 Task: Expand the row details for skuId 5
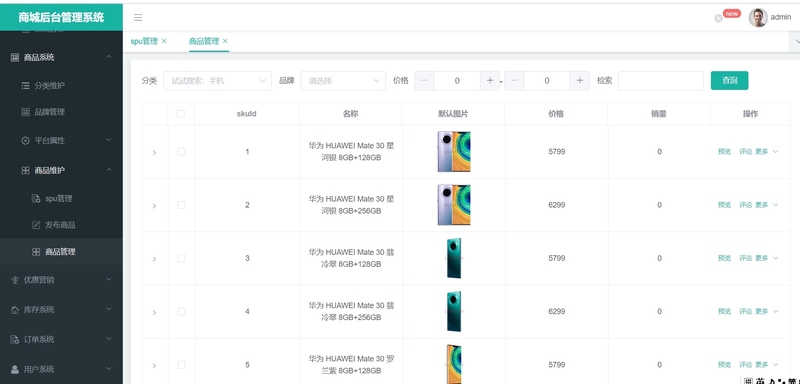[155, 366]
